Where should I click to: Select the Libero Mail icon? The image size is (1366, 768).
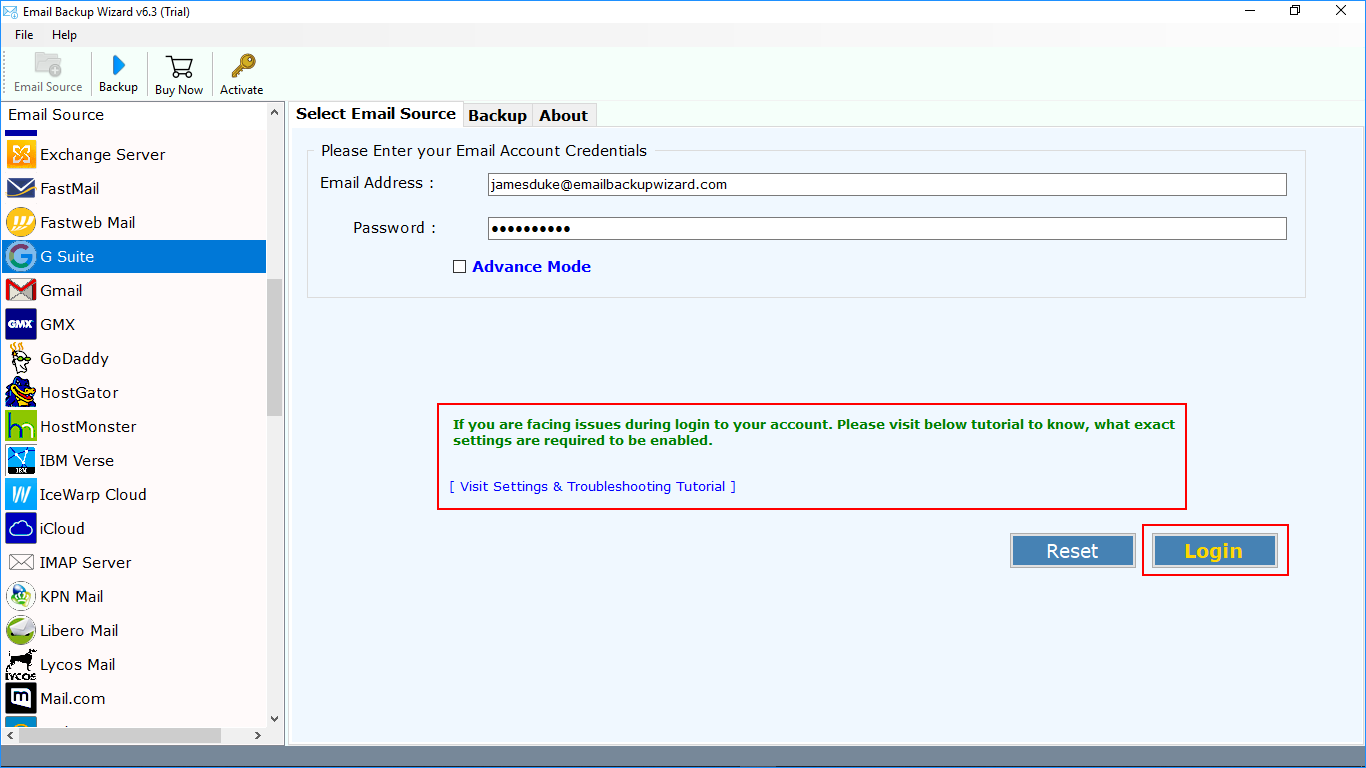[21, 630]
